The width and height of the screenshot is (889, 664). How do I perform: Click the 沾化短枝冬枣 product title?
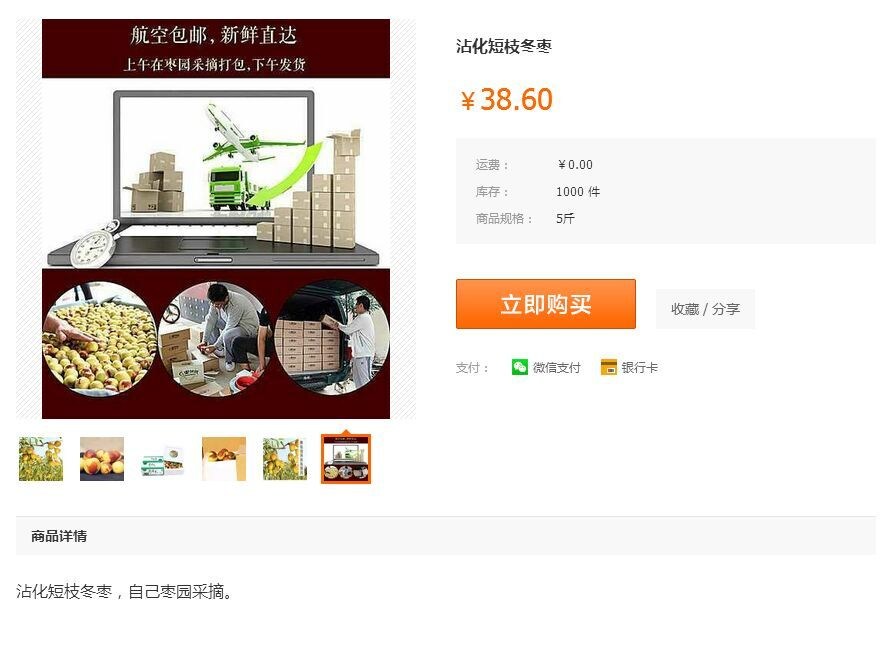(x=503, y=46)
